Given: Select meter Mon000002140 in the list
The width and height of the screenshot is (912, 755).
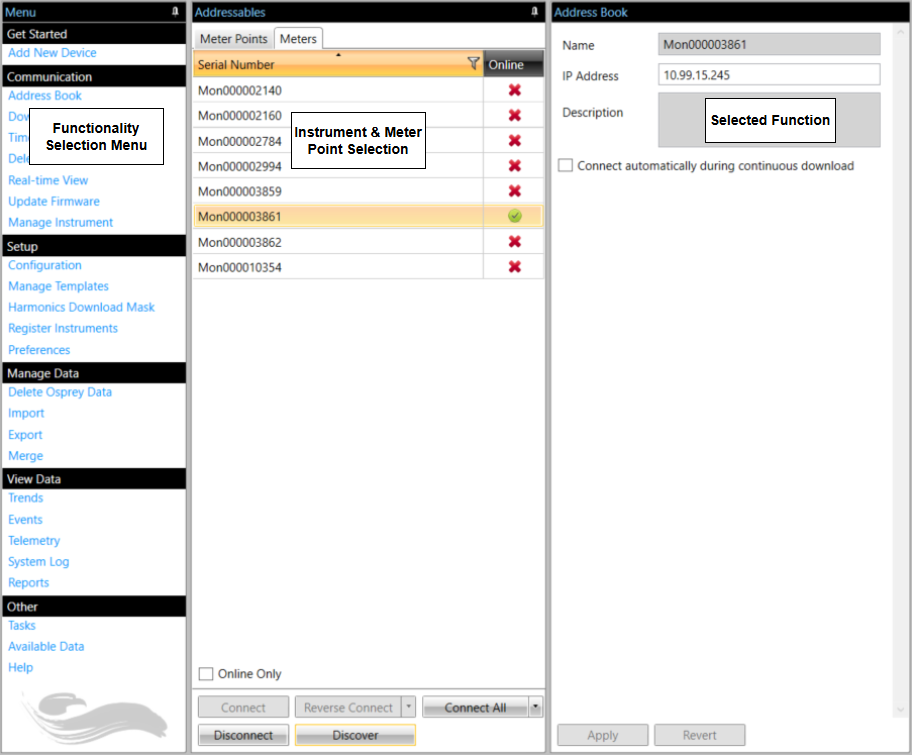Looking at the screenshot, I should [x=368, y=90].
